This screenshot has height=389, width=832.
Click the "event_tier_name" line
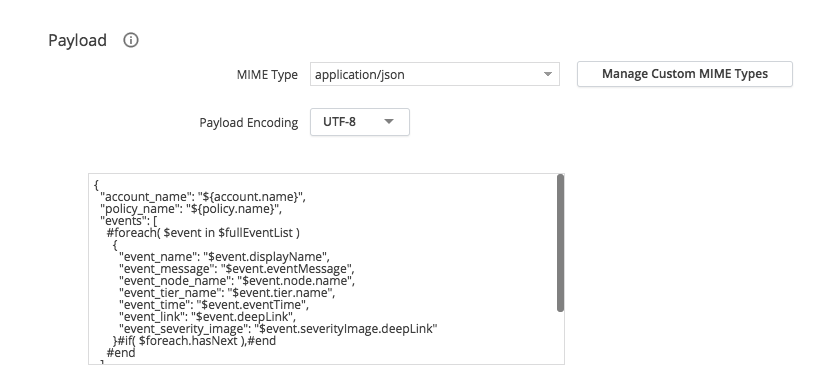point(227,293)
